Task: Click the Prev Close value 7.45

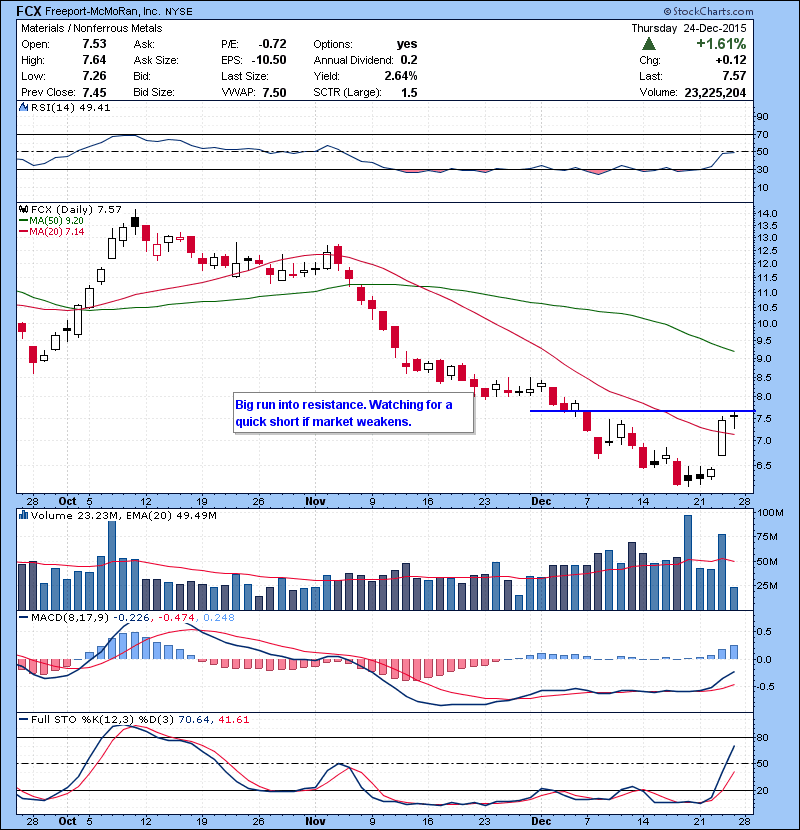Action: tap(94, 92)
